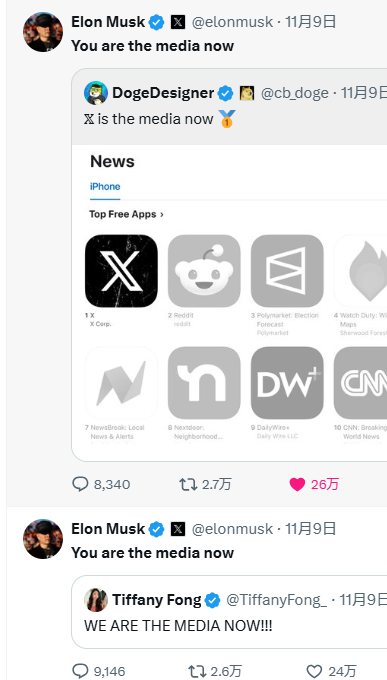Unlike the first tweet with pink heart

297,484
